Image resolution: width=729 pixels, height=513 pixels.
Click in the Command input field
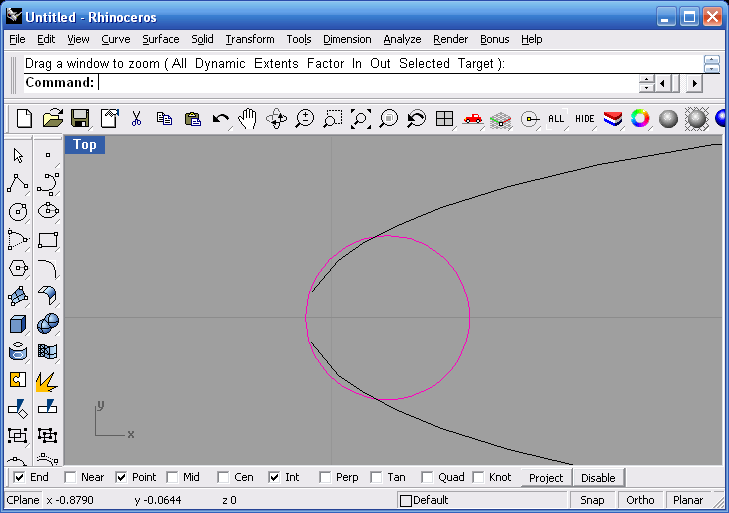pyautogui.click(x=367, y=83)
